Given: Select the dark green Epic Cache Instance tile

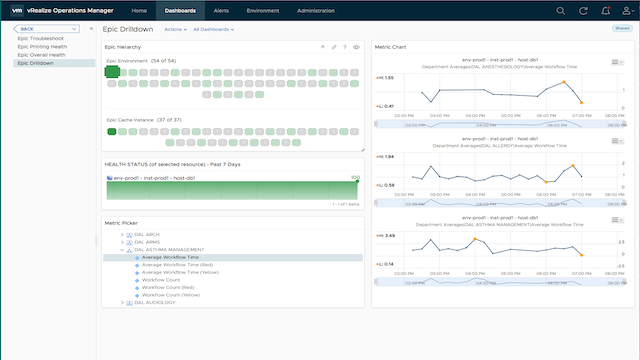Looking at the screenshot, I should point(112,131).
